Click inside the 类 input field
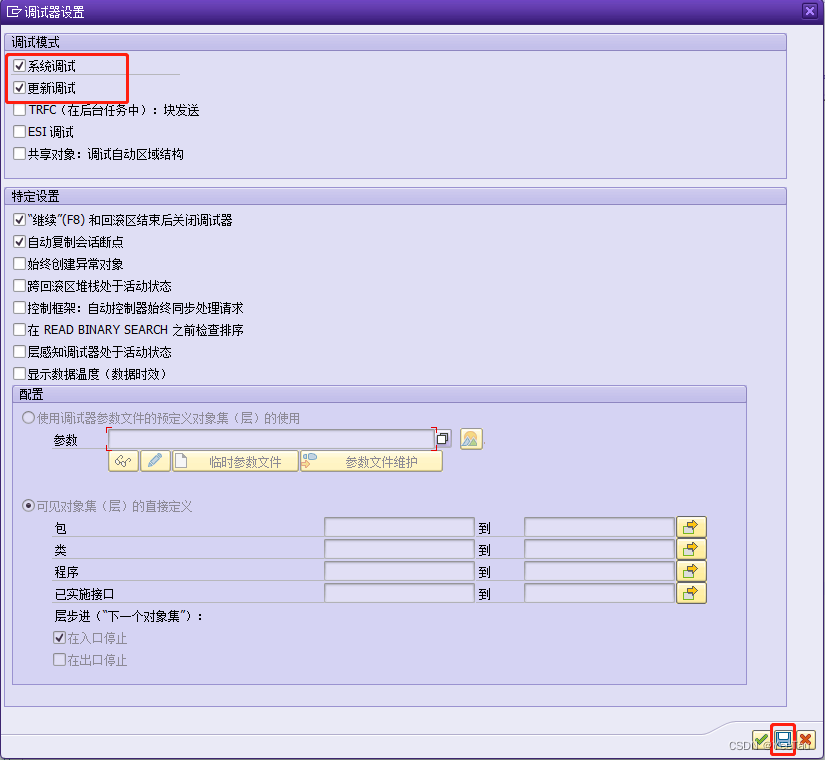The height and width of the screenshot is (760, 825). point(398,548)
